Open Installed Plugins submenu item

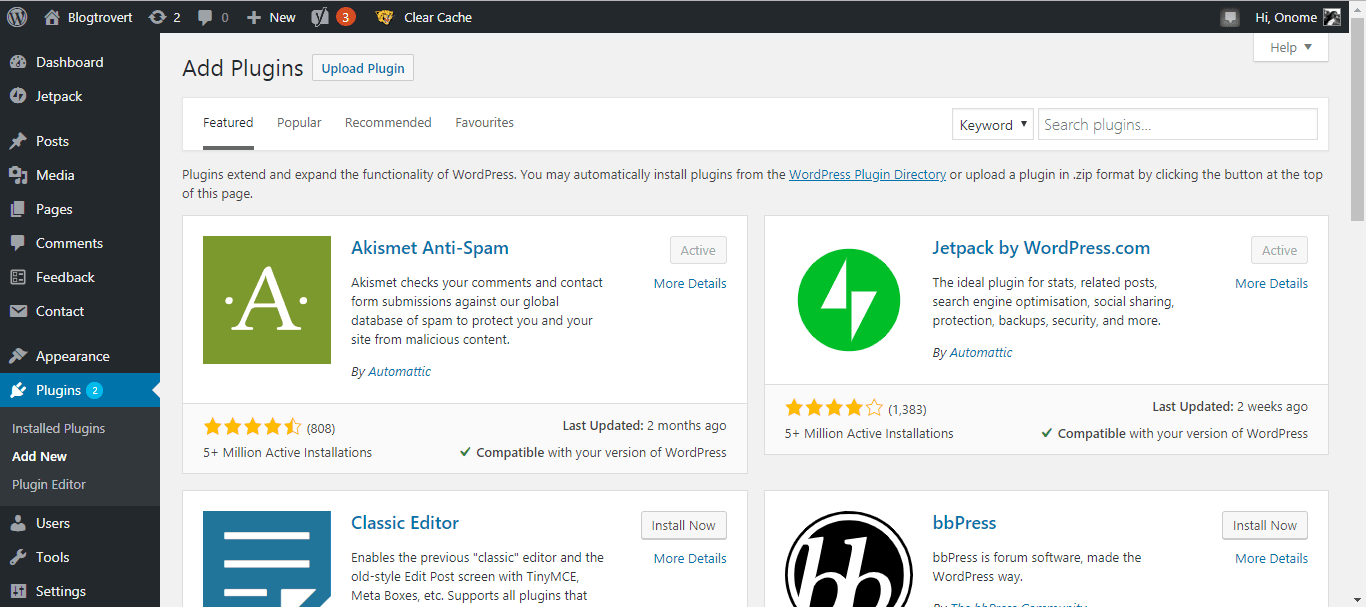pos(58,428)
